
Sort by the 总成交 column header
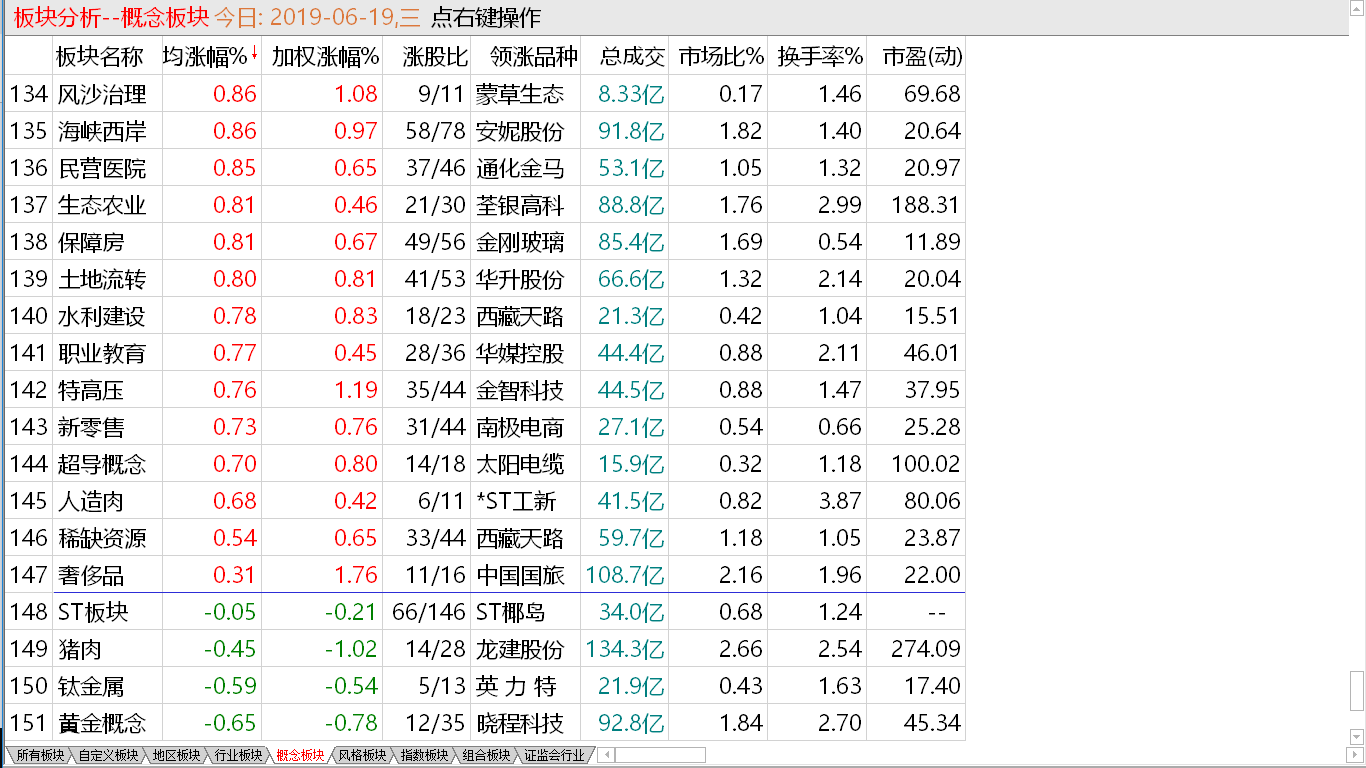(625, 57)
